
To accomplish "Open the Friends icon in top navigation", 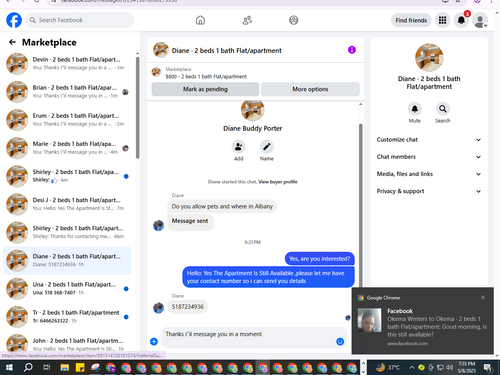I will (247, 20).
